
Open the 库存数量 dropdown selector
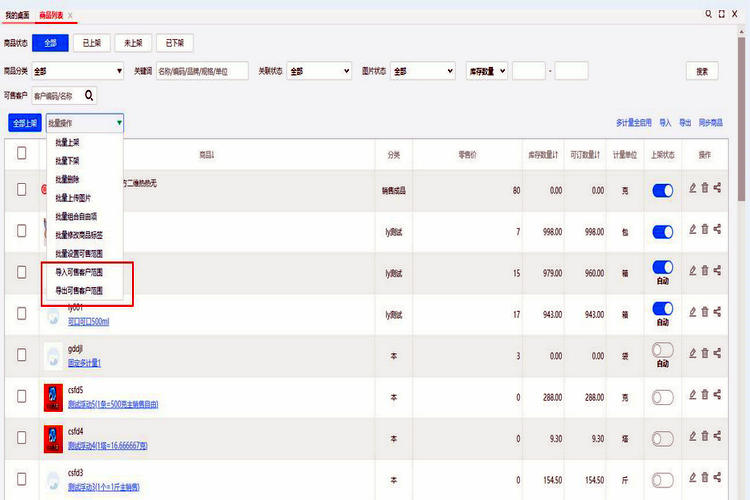pos(487,71)
